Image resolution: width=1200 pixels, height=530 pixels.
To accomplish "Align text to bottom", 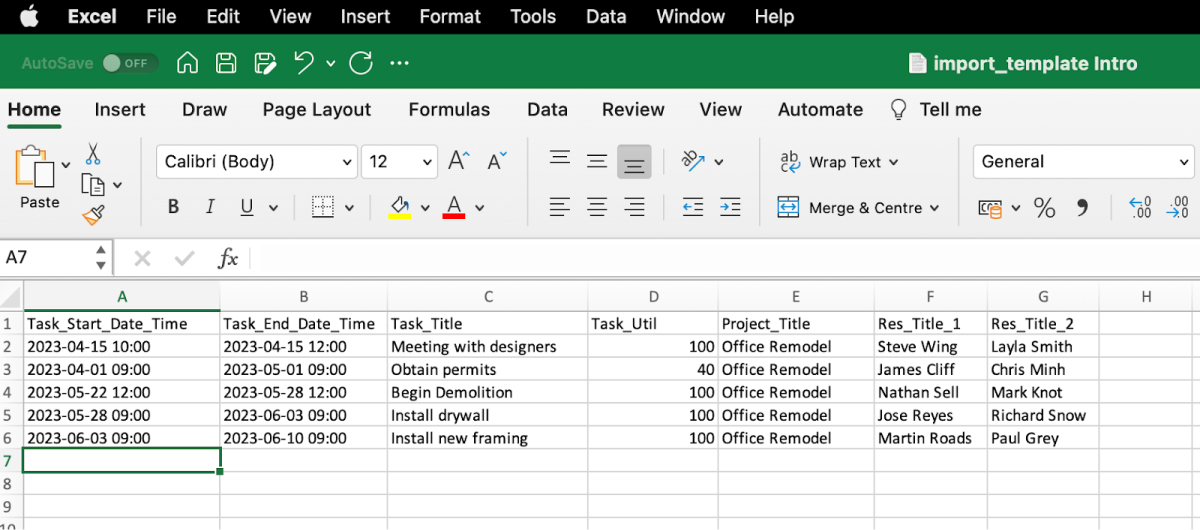I will tap(634, 161).
